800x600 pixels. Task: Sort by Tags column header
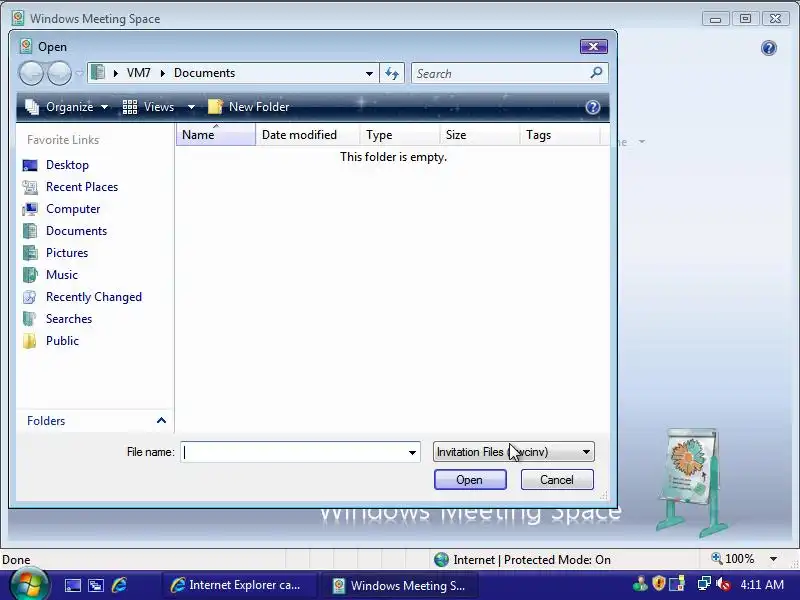click(559, 135)
